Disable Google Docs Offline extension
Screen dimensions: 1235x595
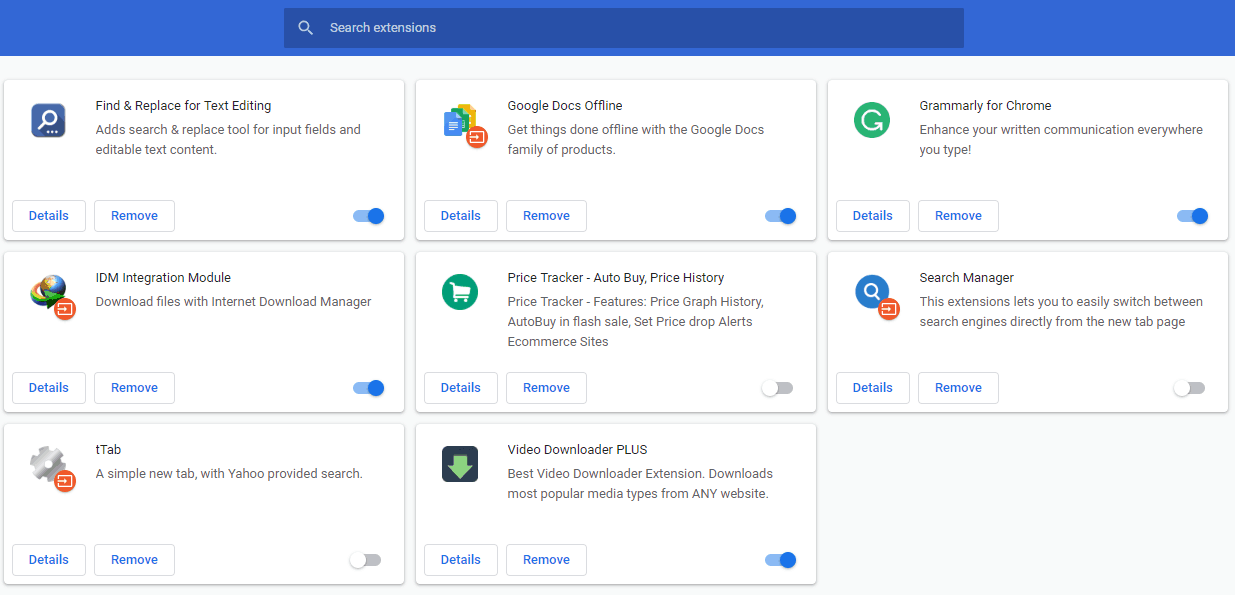(x=781, y=216)
